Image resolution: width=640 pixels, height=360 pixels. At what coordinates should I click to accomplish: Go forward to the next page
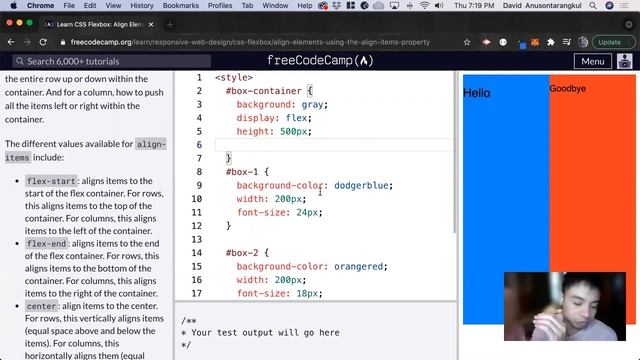(x=27, y=42)
